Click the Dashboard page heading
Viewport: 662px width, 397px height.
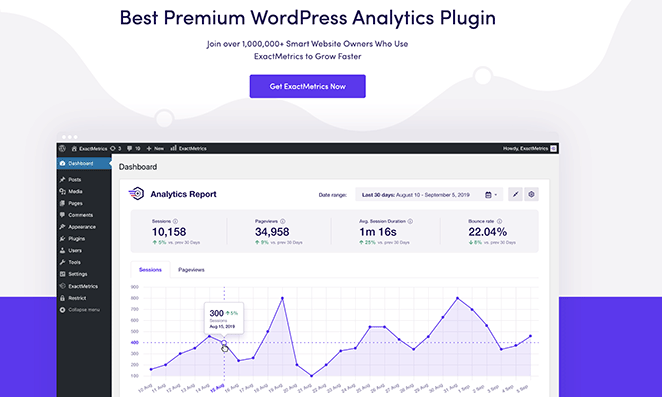coord(138,167)
